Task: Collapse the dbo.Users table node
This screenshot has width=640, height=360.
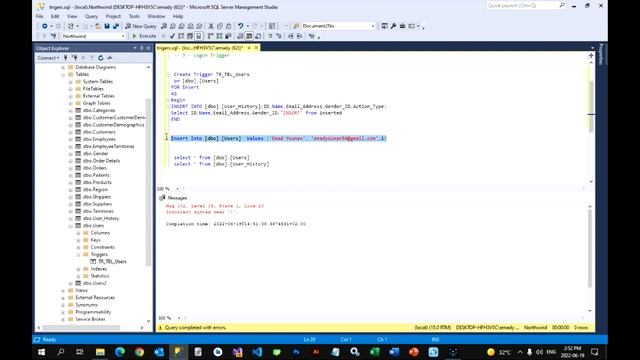Action: point(71,226)
